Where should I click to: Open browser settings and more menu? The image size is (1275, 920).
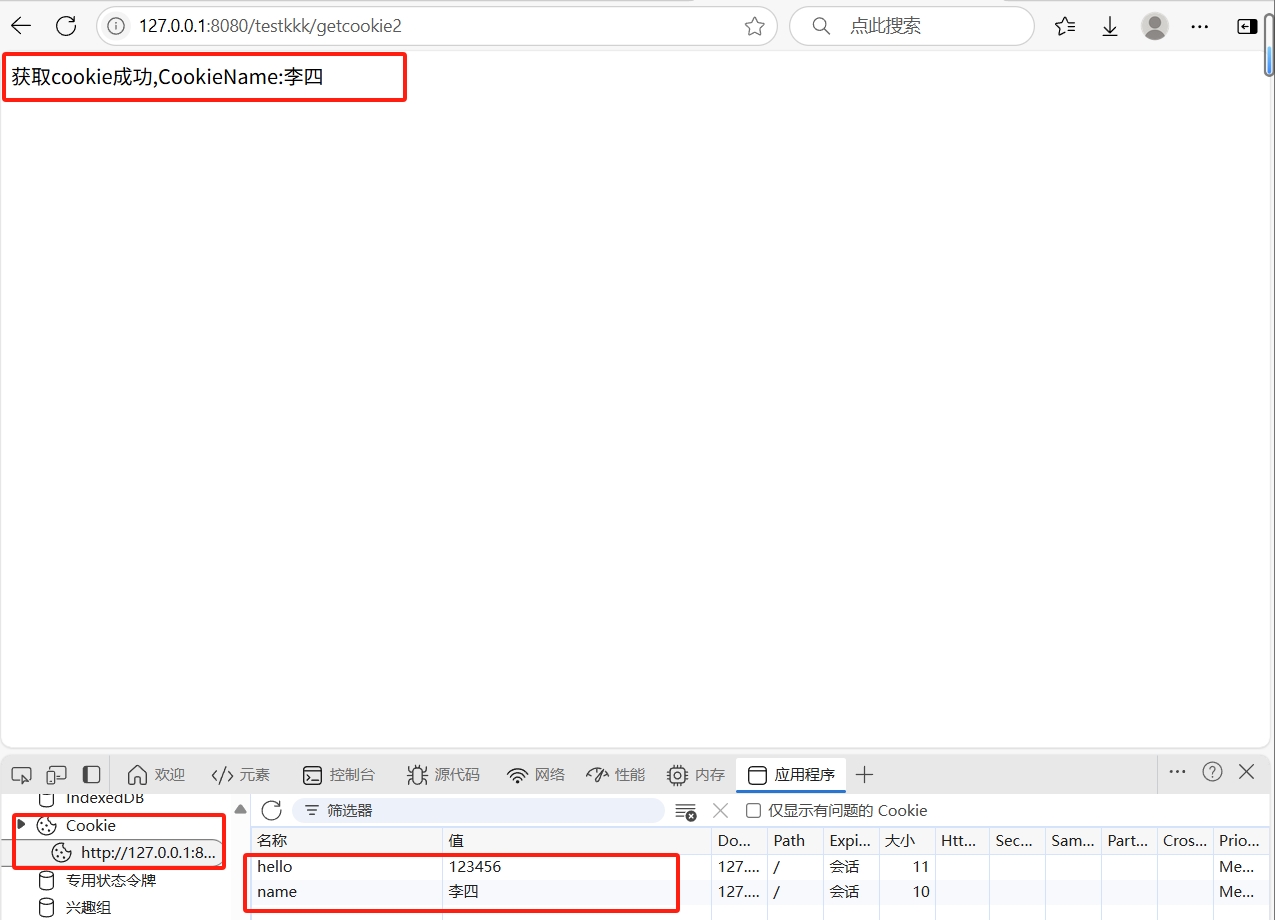[x=1200, y=26]
